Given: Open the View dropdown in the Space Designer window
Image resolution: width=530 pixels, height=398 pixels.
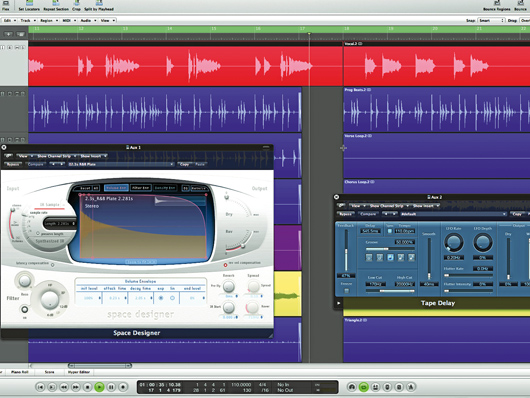Looking at the screenshot, I should coord(25,156).
